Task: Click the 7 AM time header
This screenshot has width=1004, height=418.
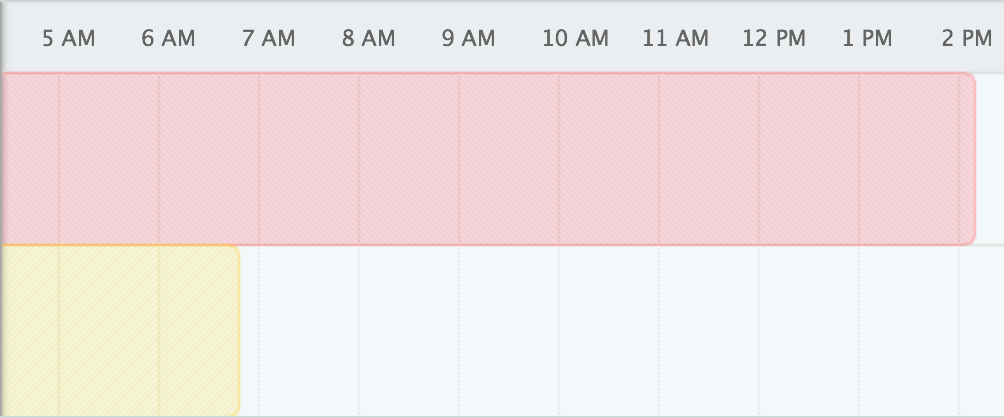Action: 269,39
